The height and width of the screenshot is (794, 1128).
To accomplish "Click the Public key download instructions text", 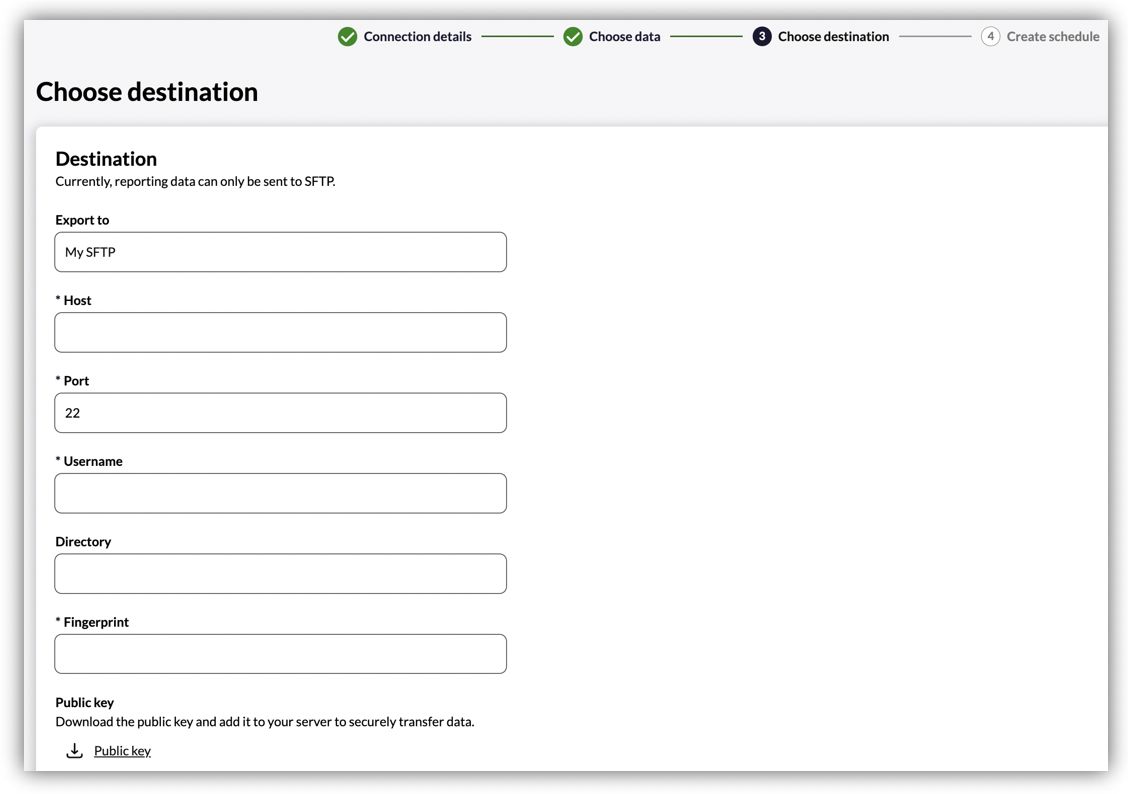I will [264, 722].
